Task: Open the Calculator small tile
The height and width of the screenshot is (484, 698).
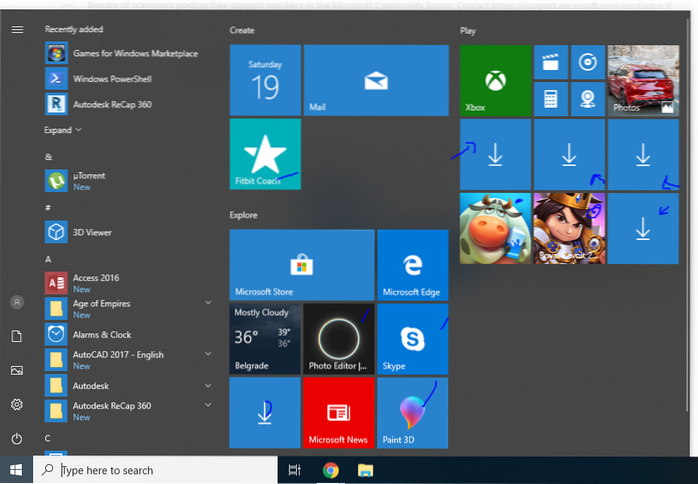Action: [x=549, y=98]
